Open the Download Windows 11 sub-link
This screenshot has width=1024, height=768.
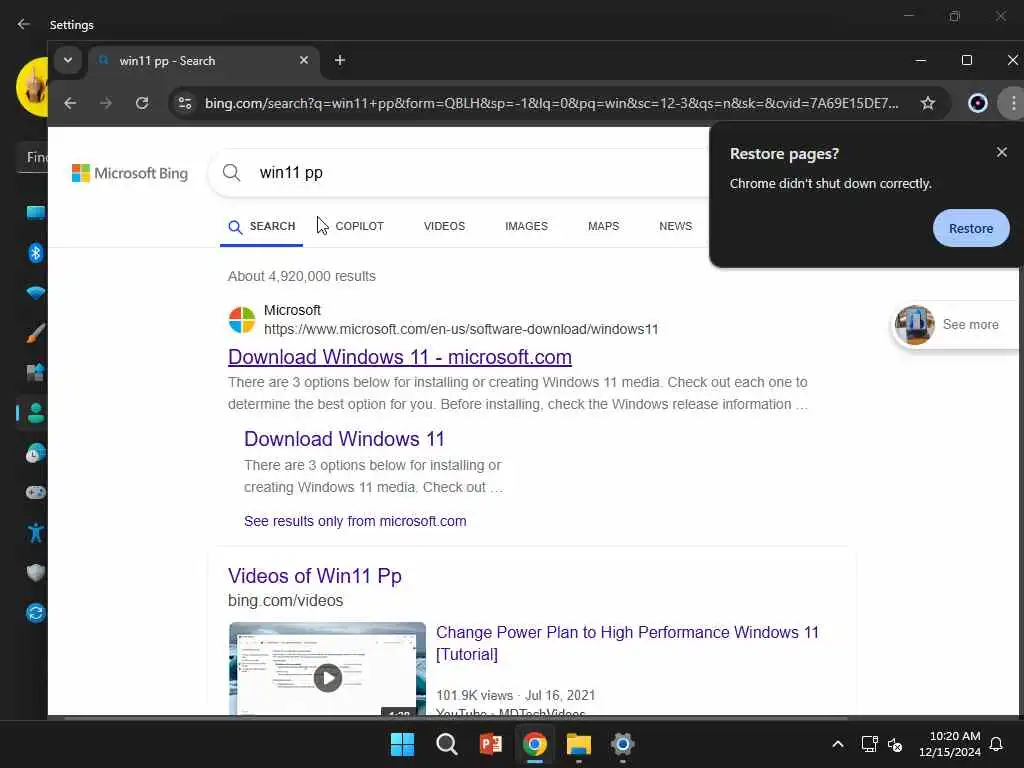click(x=344, y=439)
